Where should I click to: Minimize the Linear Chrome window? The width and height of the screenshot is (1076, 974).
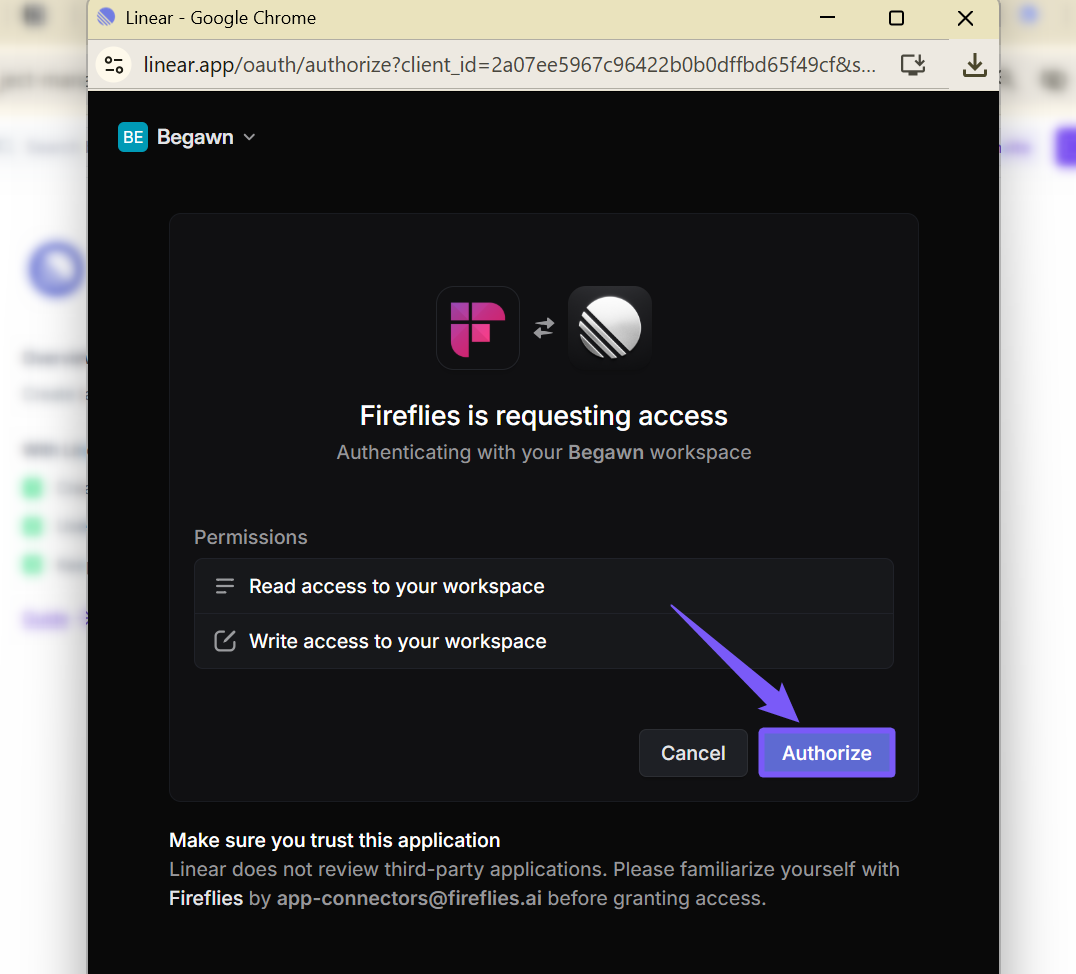click(828, 18)
